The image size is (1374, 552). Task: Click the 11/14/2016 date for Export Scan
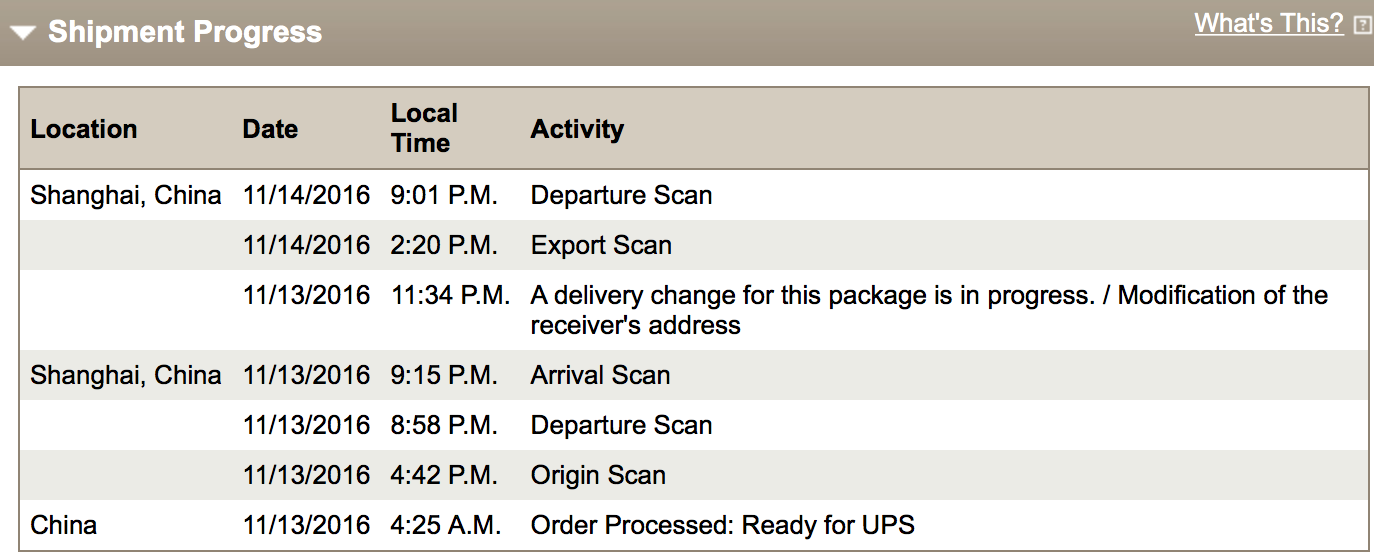point(306,245)
